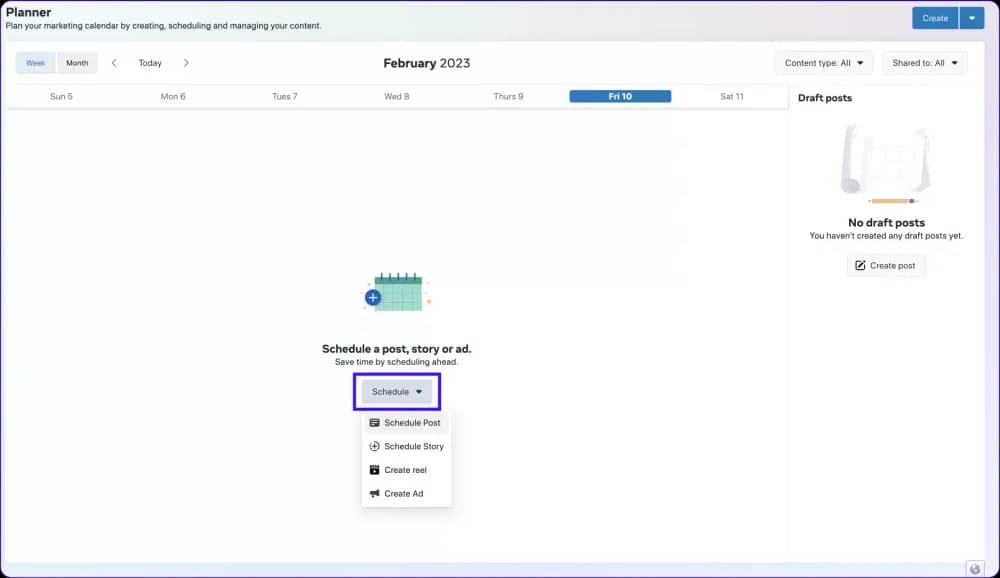The height and width of the screenshot is (578, 1000).
Task: Switch to Week view
Action: 36,63
